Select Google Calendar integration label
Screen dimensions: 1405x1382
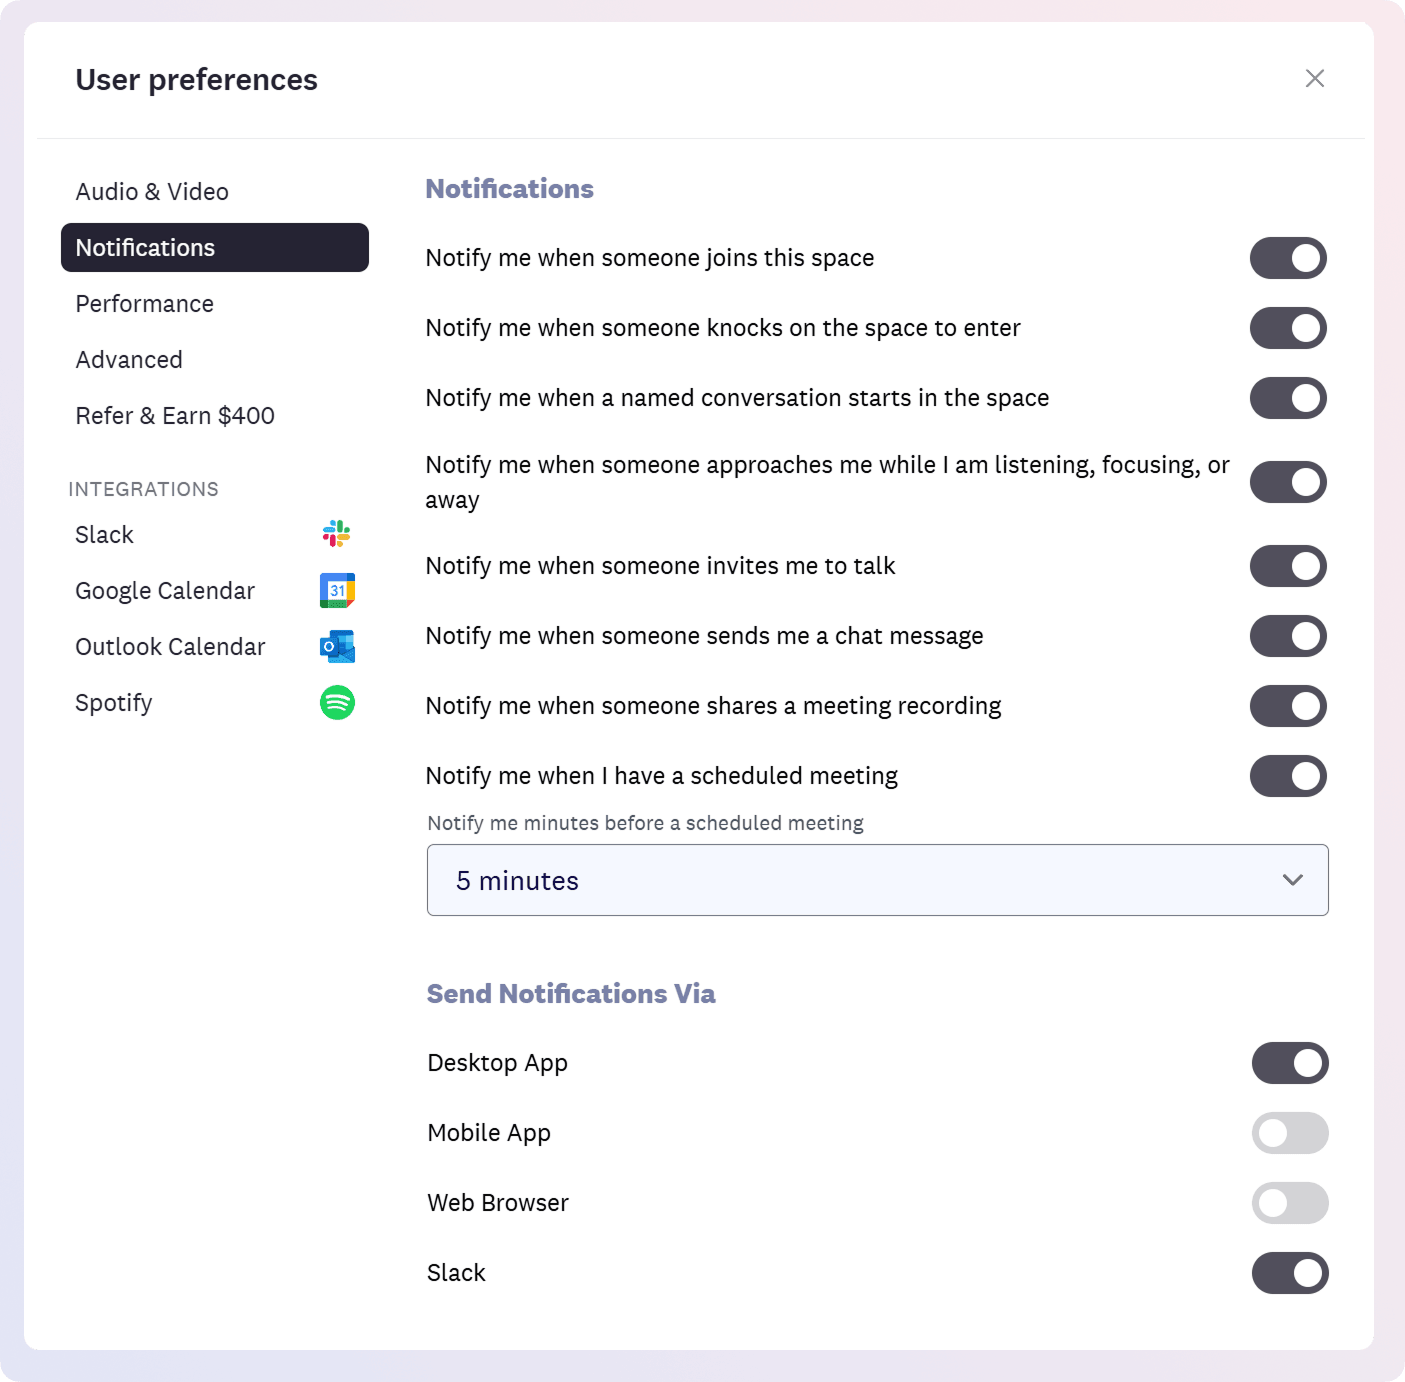click(165, 591)
